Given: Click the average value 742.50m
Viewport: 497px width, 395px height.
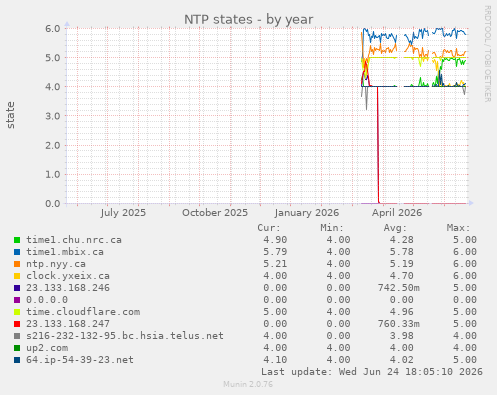Looking at the screenshot, I should coord(399,288).
